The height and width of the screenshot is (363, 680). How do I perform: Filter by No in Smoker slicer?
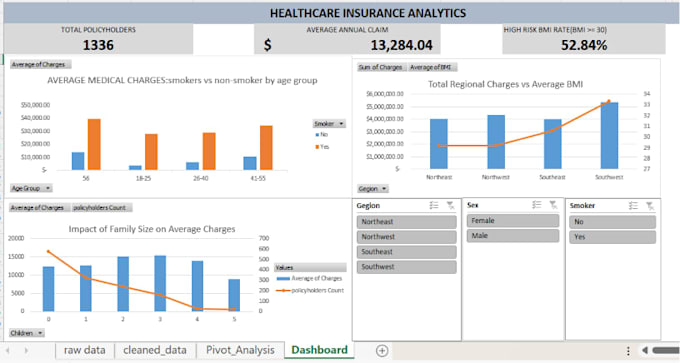pyautogui.click(x=612, y=222)
